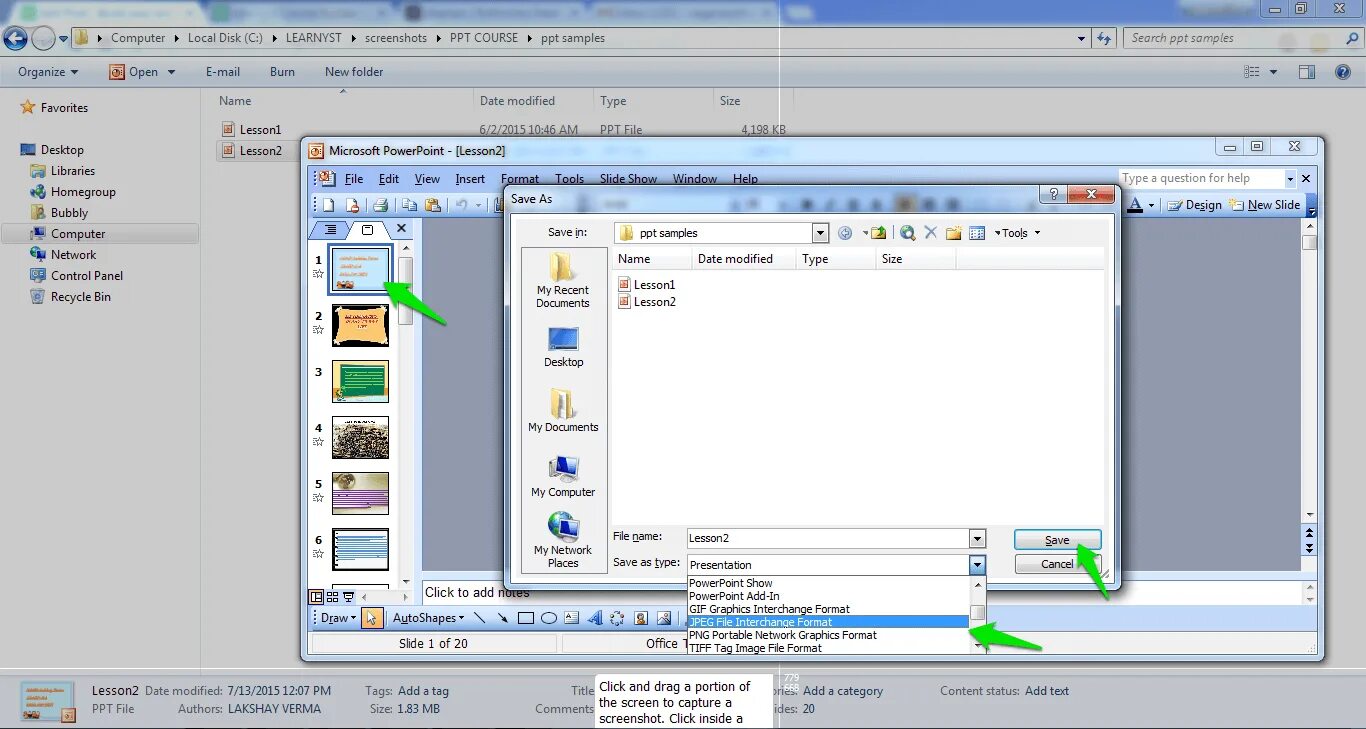Click the Copy icon in PowerPoint toolbar

(x=410, y=205)
